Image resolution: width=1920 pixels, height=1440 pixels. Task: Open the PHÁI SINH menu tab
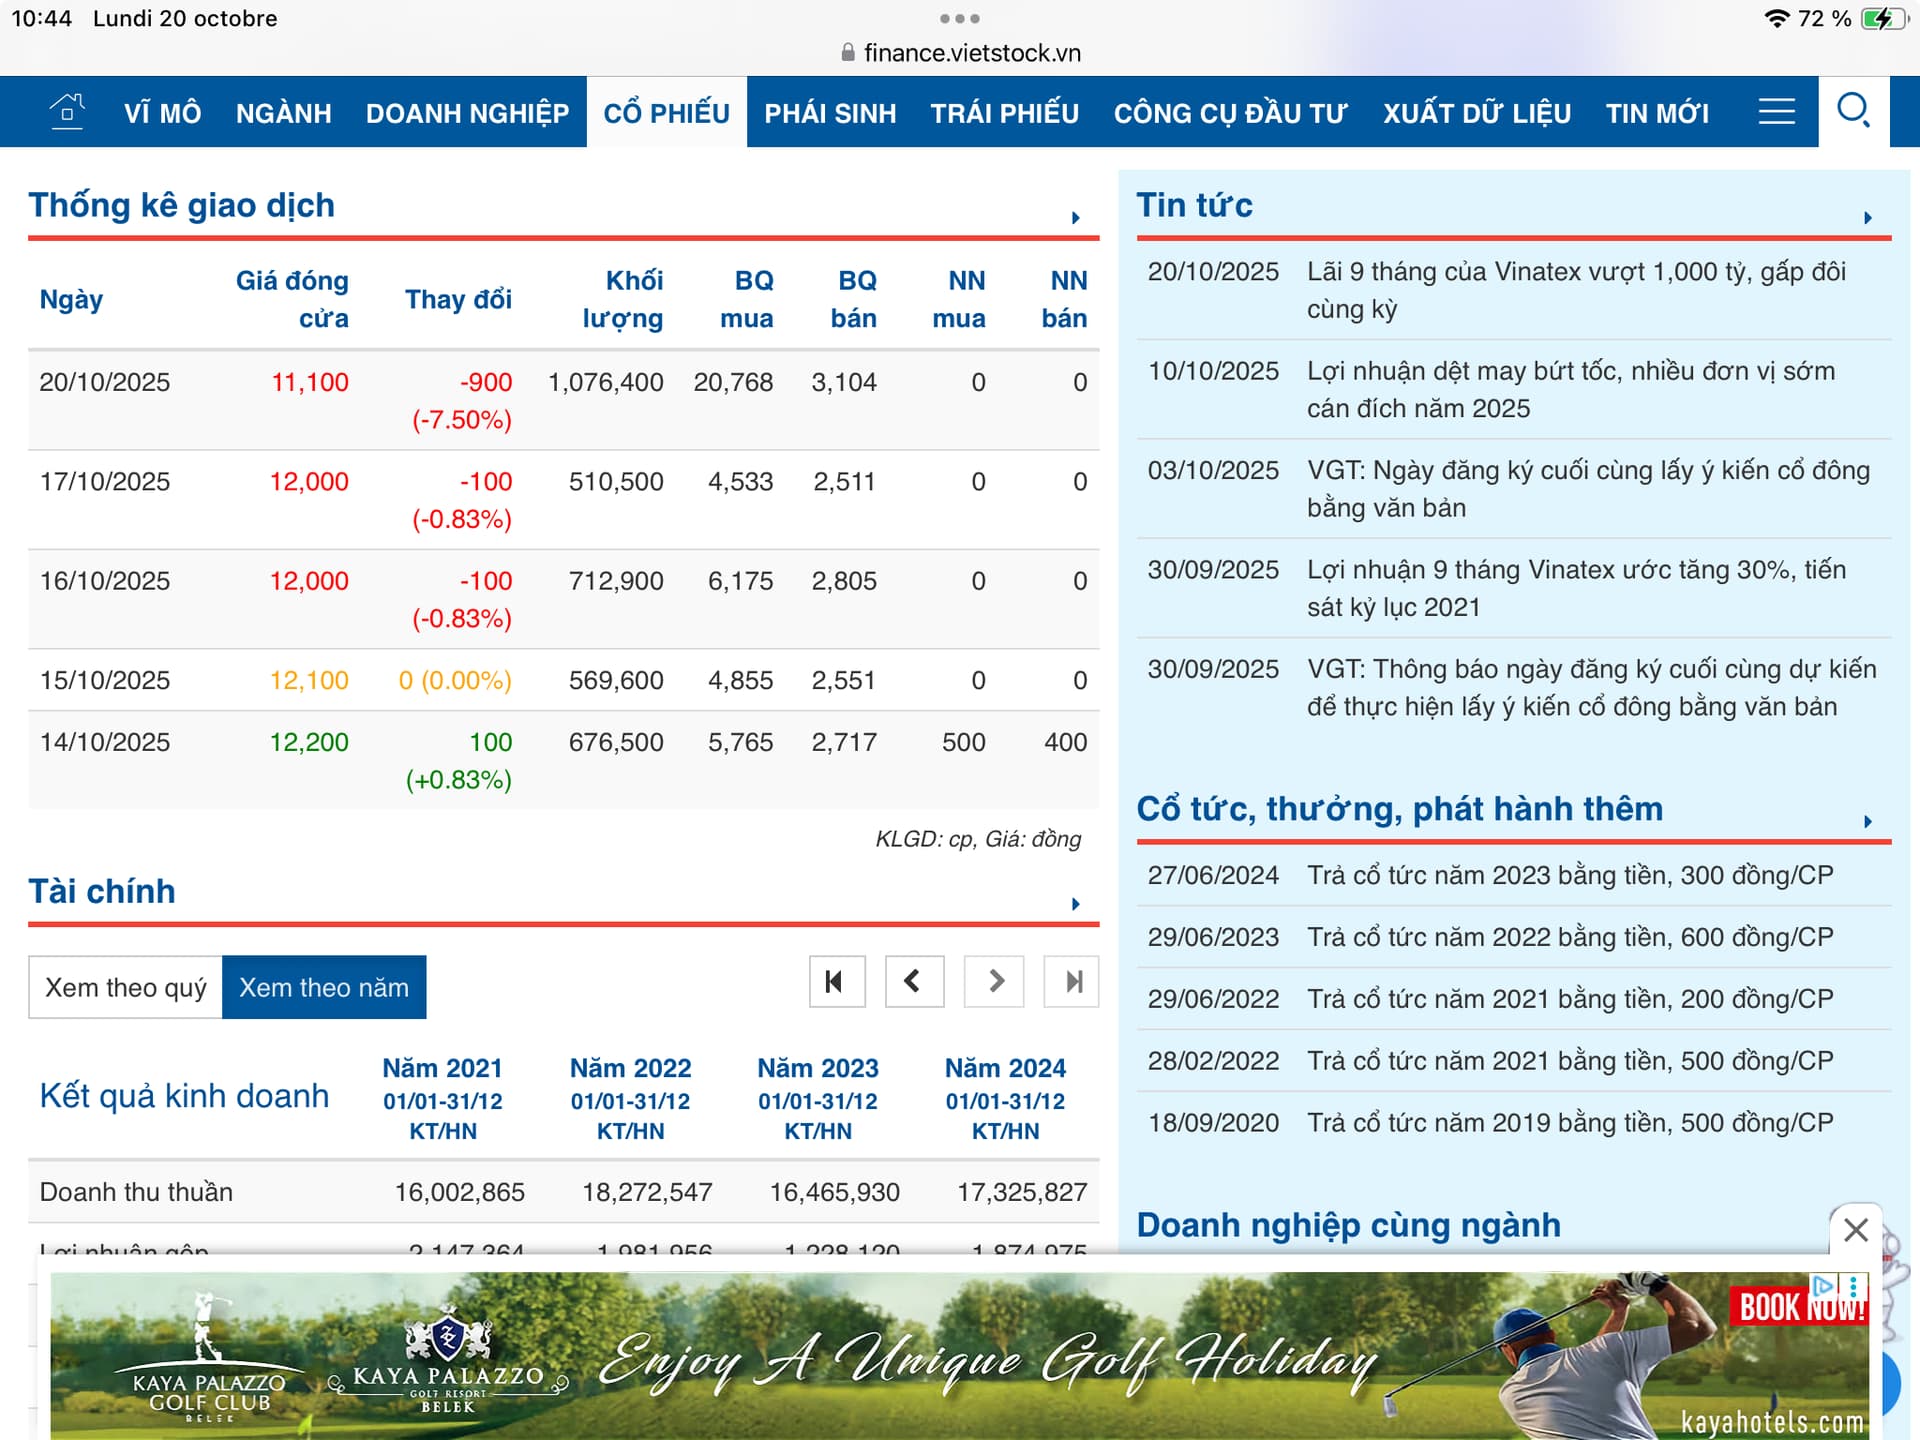(x=830, y=113)
